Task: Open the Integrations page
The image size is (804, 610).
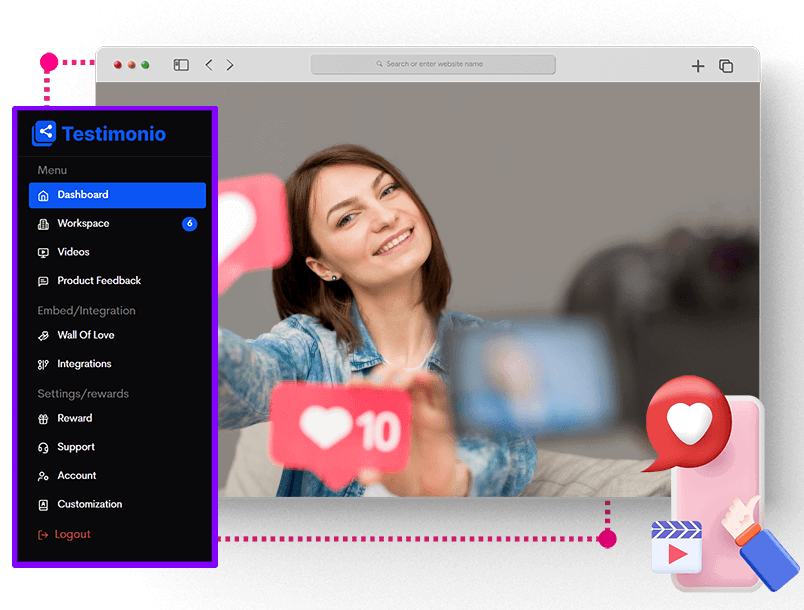Action: click(84, 364)
